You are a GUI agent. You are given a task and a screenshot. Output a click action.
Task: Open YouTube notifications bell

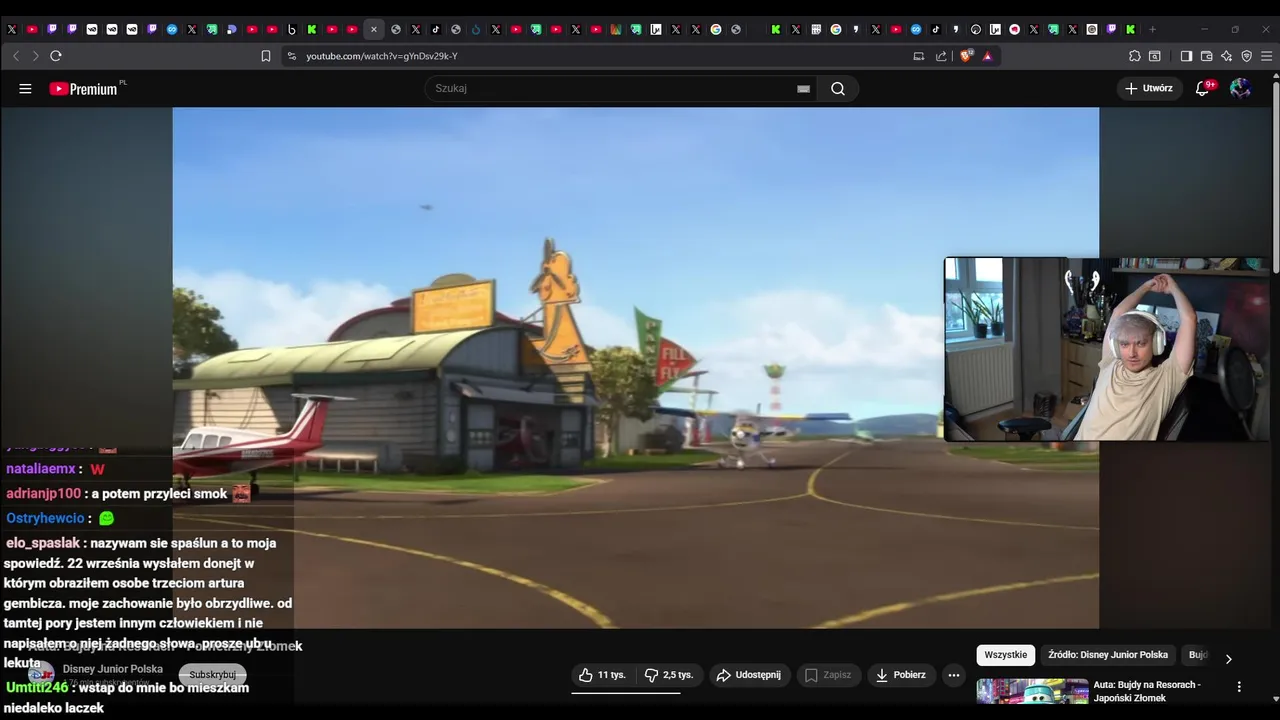tap(1203, 88)
